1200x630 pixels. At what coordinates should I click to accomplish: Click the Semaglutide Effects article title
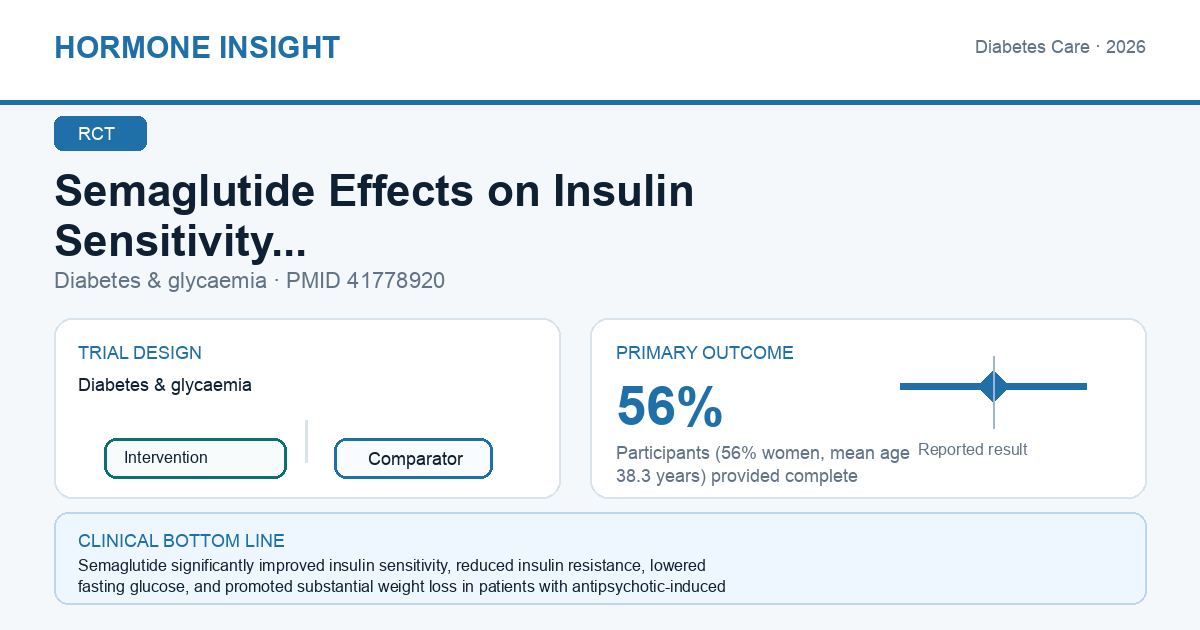click(374, 216)
